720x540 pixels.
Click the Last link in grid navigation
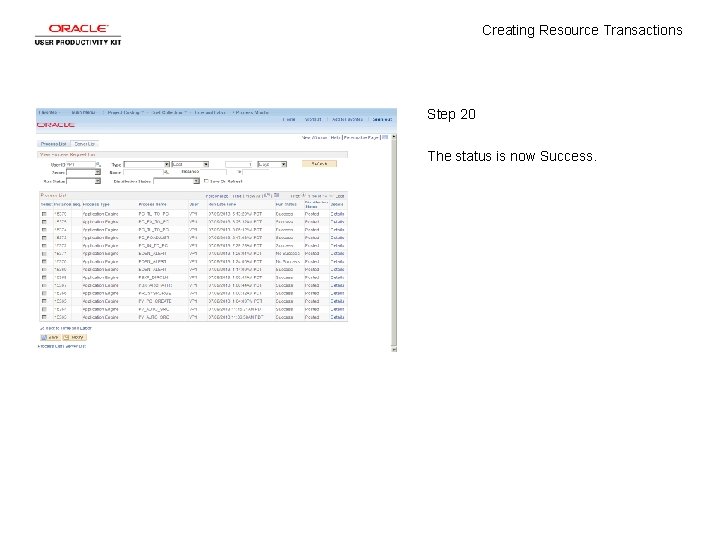pyautogui.click(x=340, y=196)
